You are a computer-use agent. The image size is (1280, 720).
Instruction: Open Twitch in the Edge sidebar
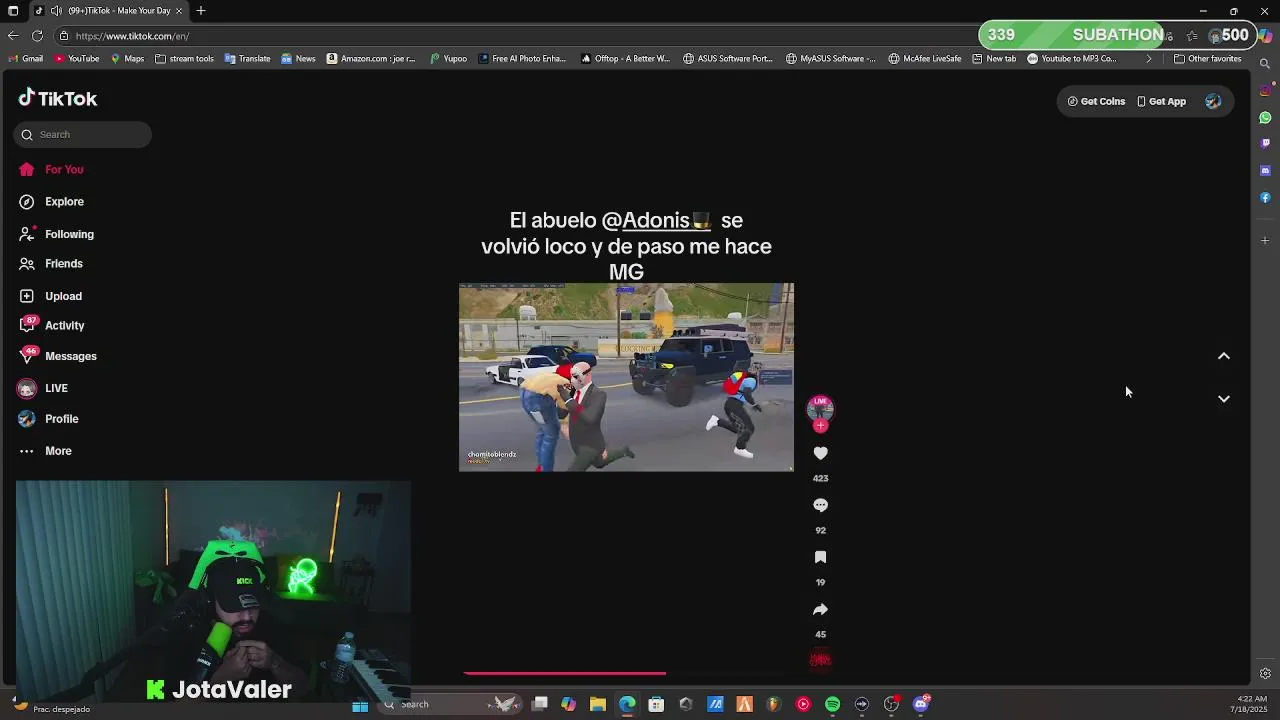click(1265, 144)
